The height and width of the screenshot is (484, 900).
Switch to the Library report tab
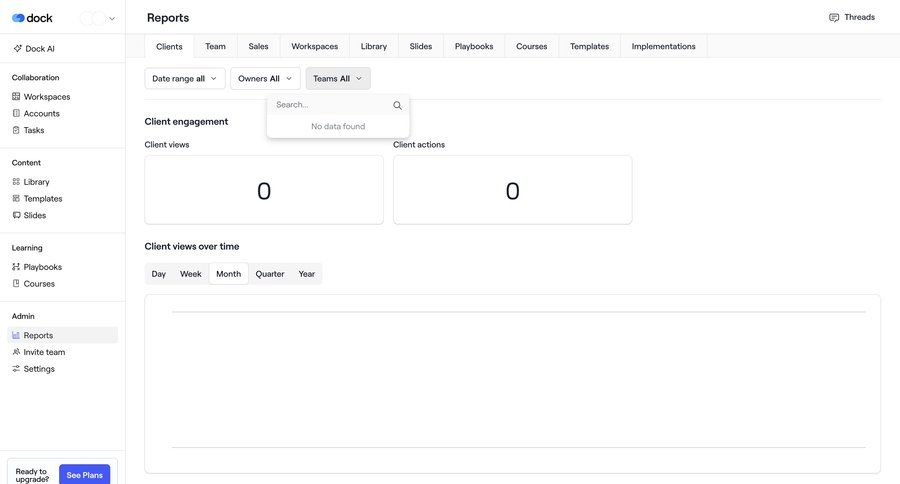(374, 46)
